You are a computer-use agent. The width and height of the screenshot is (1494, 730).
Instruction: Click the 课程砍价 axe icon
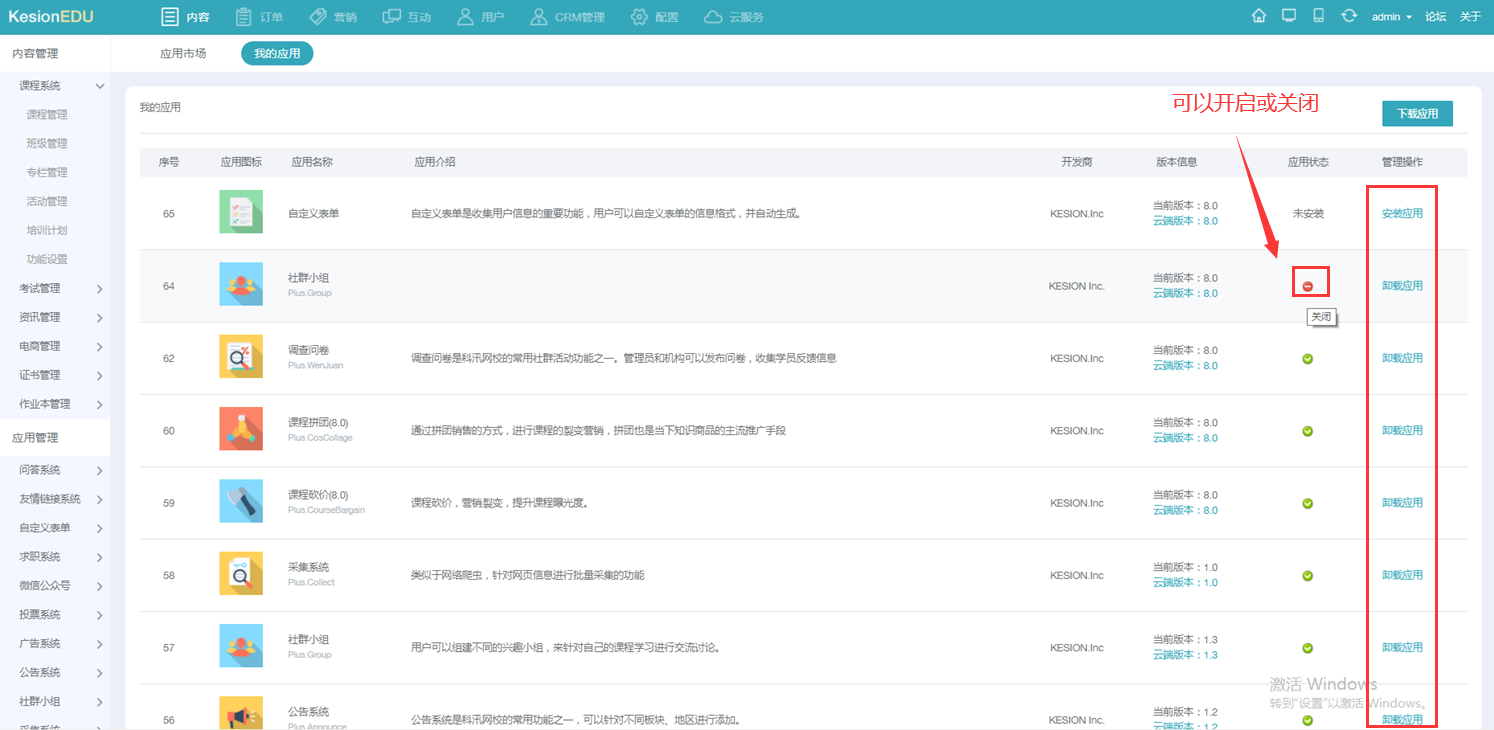point(241,501)
